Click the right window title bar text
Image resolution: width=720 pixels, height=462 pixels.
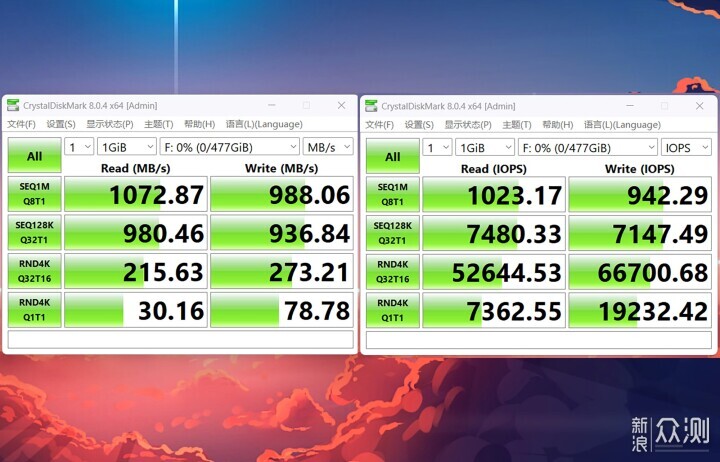pyautogui.click(x=448, y=106)
